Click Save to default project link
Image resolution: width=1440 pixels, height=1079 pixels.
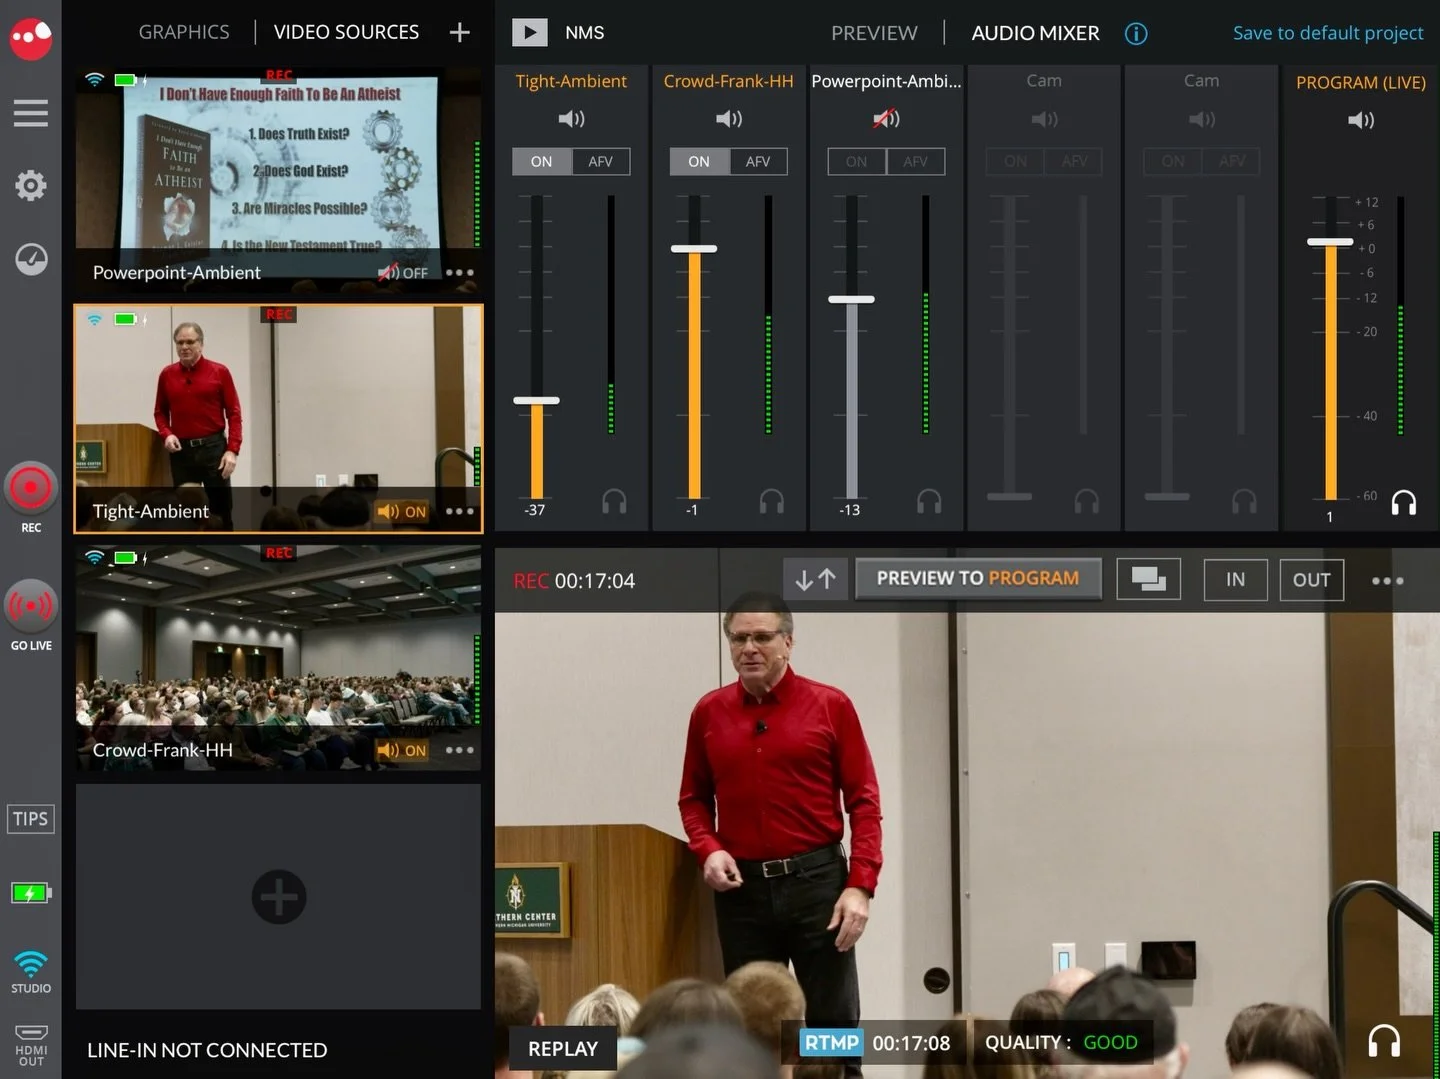[x=1328, y=33]
